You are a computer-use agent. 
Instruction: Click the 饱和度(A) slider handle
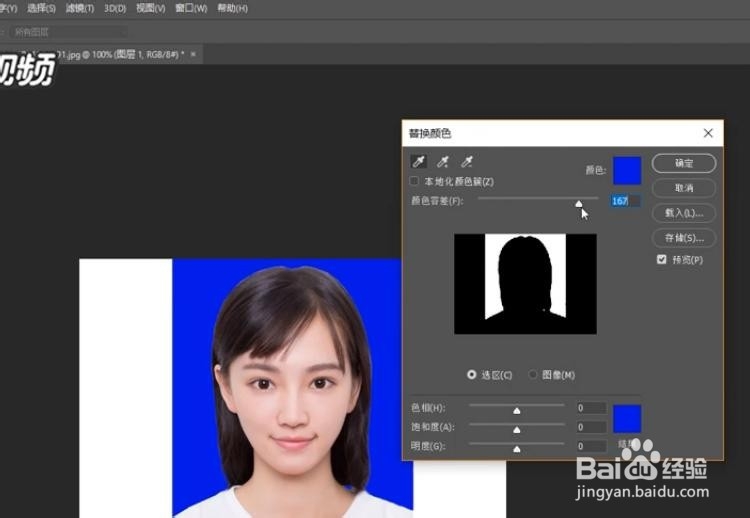pos(517,430)
